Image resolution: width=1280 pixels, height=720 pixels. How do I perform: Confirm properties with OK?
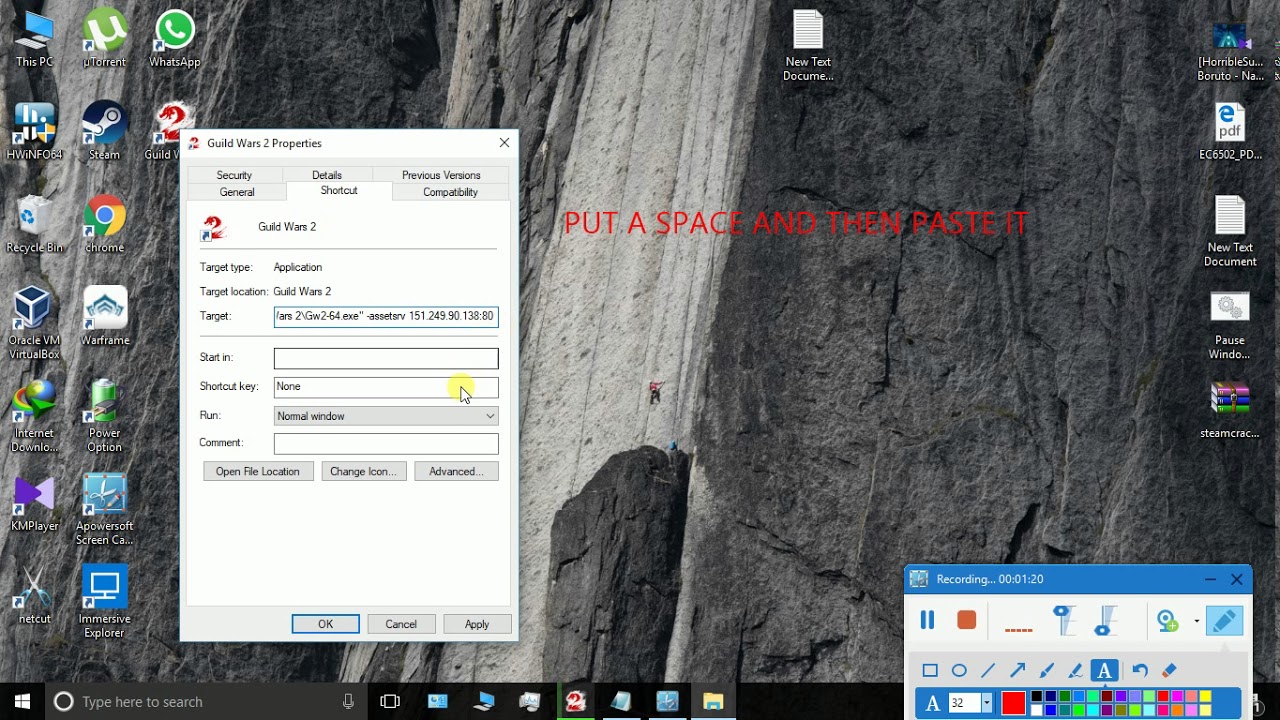[x=325, y=624]
